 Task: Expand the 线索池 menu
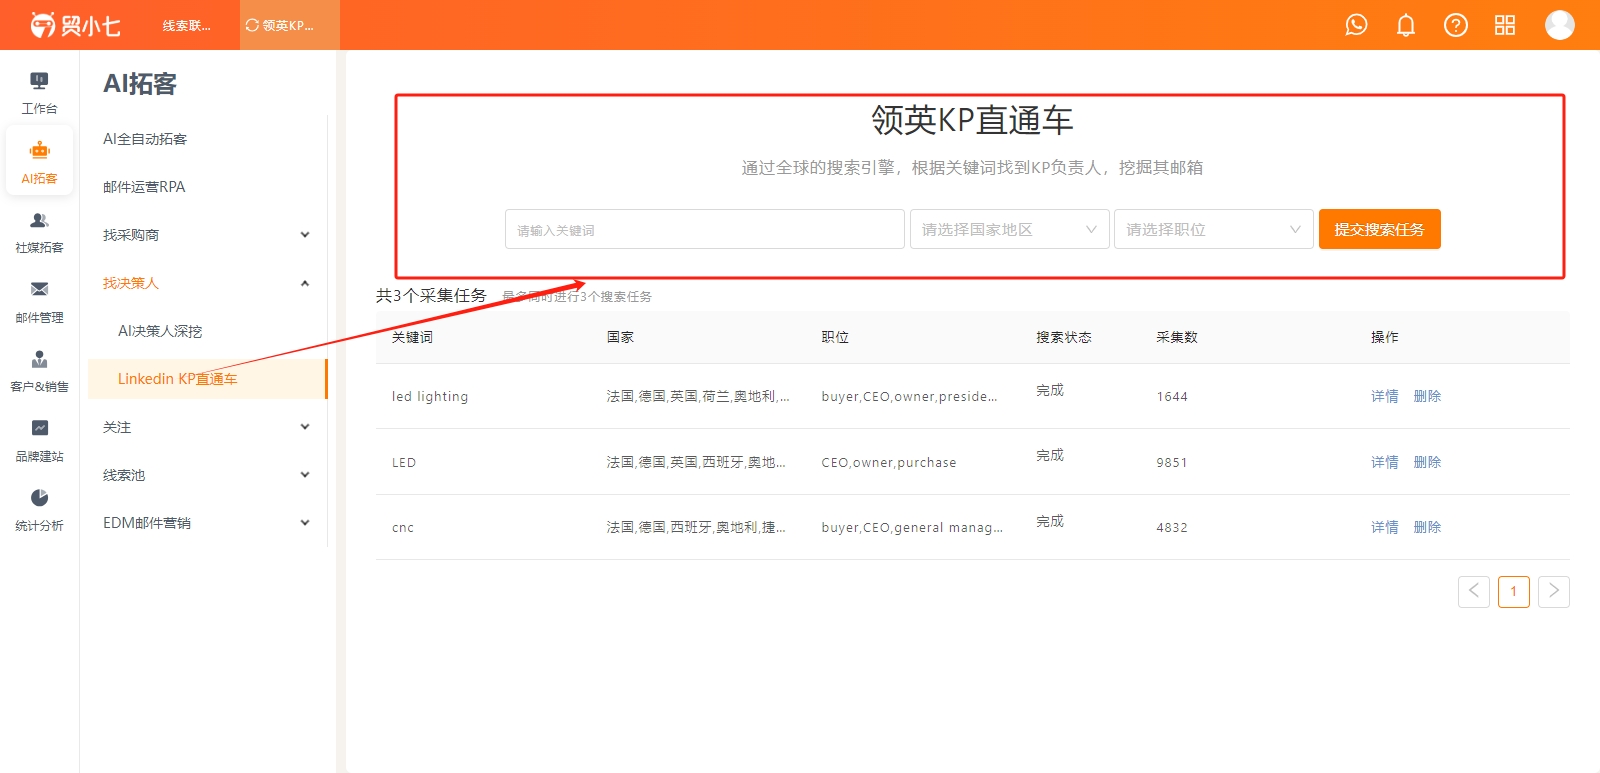click(x=207, y=475)
